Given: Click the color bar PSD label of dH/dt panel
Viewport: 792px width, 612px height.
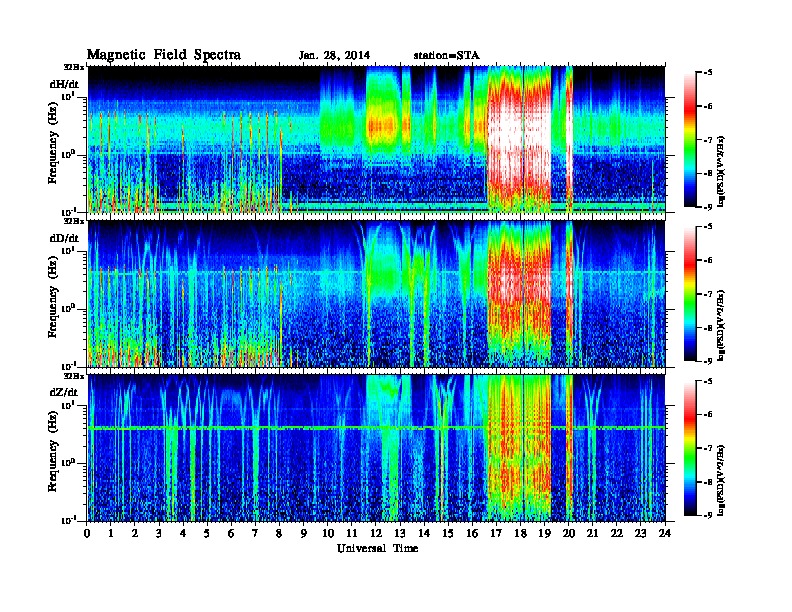Looking at the screenshot, I should pos(722,172).
